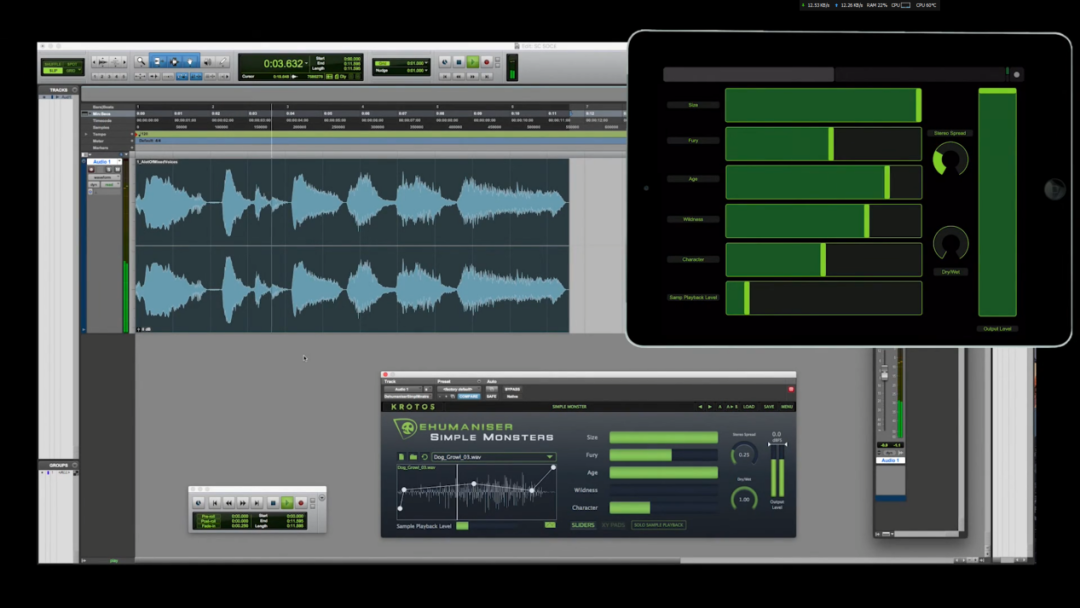Open the Audio 1 track selector in plugin header
The height and width of the screenshot is (608, 1080).
[403, 389]
